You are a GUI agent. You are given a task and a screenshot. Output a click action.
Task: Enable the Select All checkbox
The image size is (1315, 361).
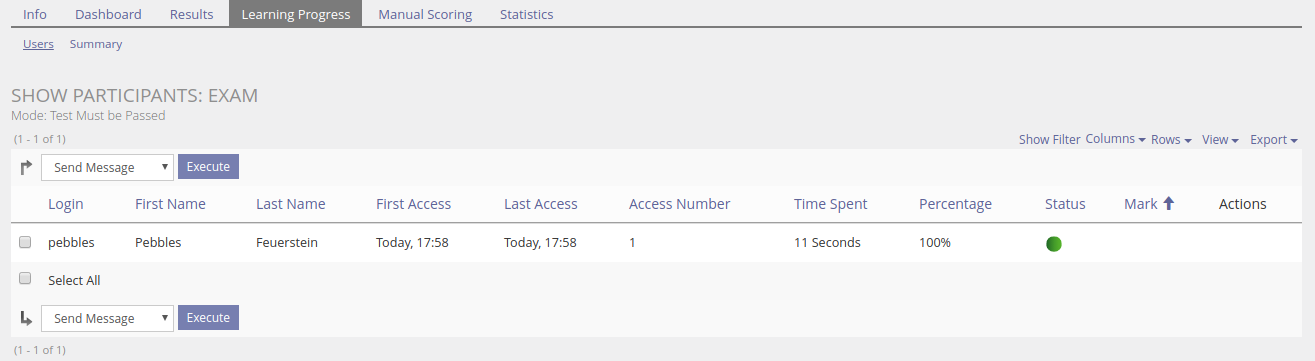click(x=25, y=279)
